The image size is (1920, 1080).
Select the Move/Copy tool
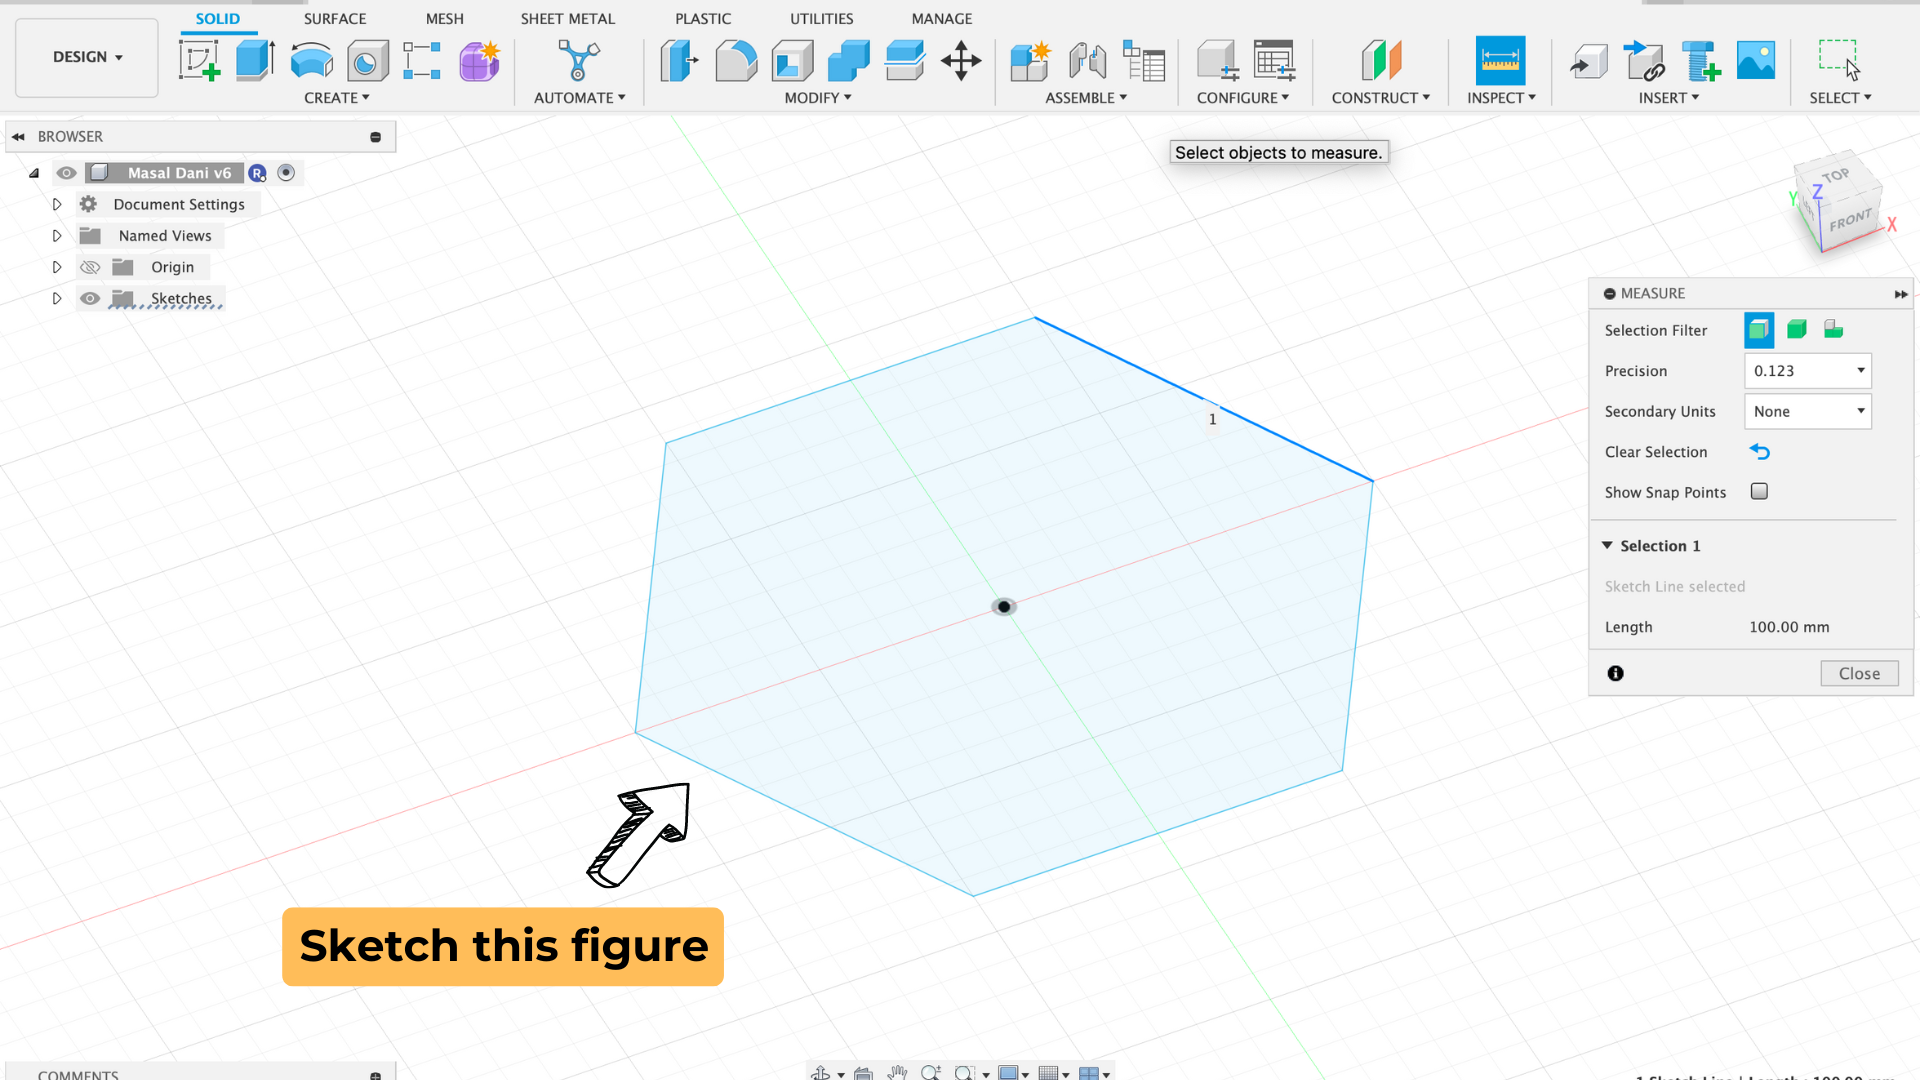[x=961, y=61]
